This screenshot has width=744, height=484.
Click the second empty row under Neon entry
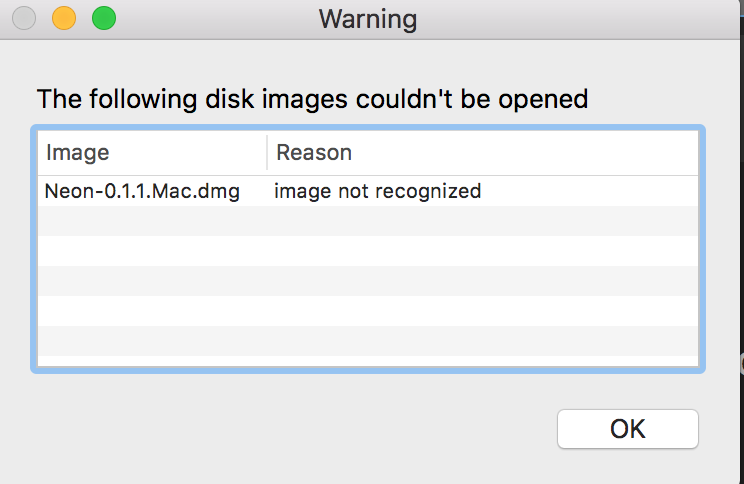pyautogui.click(x=368, y=251)
